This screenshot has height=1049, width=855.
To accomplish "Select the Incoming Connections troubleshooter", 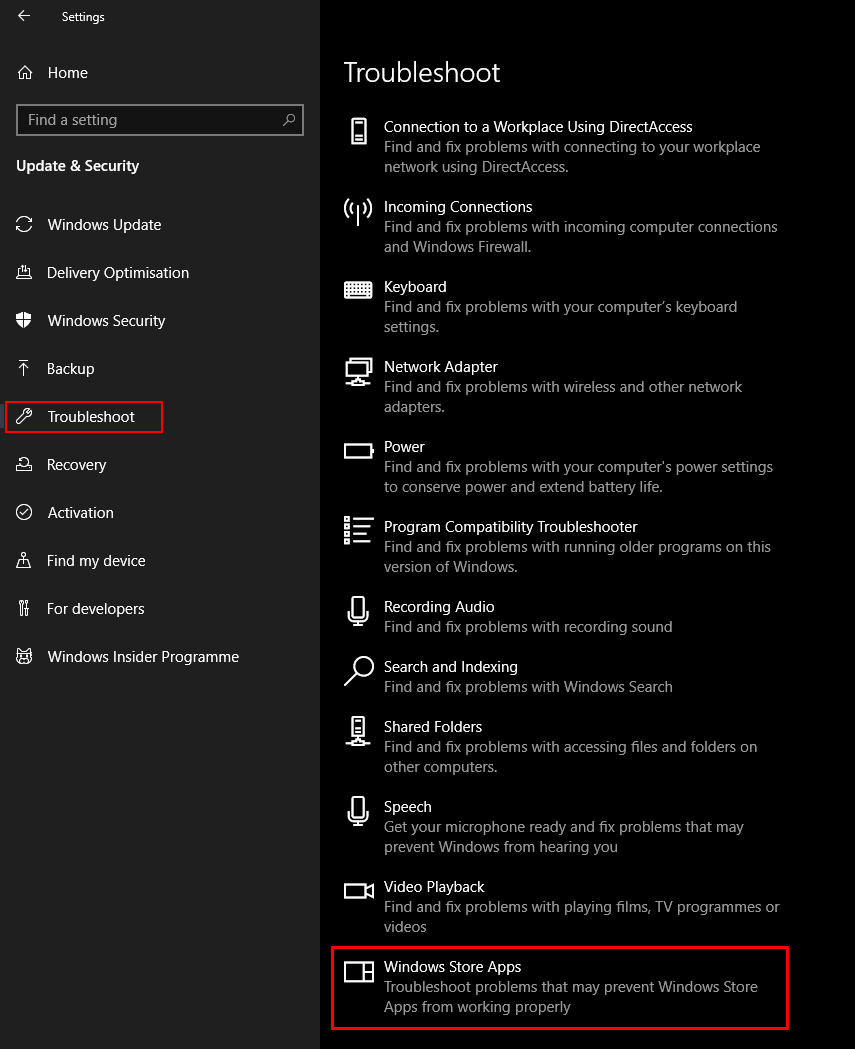I will 458,207.
